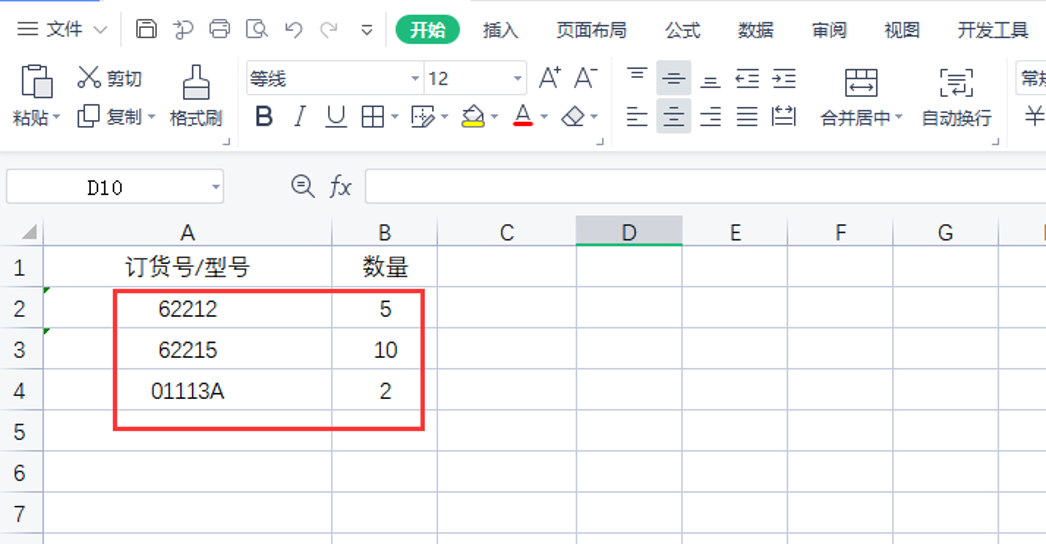Increase font size with A+ icon
Viewport: 1046px width, 544px height.
pos(549,78)
